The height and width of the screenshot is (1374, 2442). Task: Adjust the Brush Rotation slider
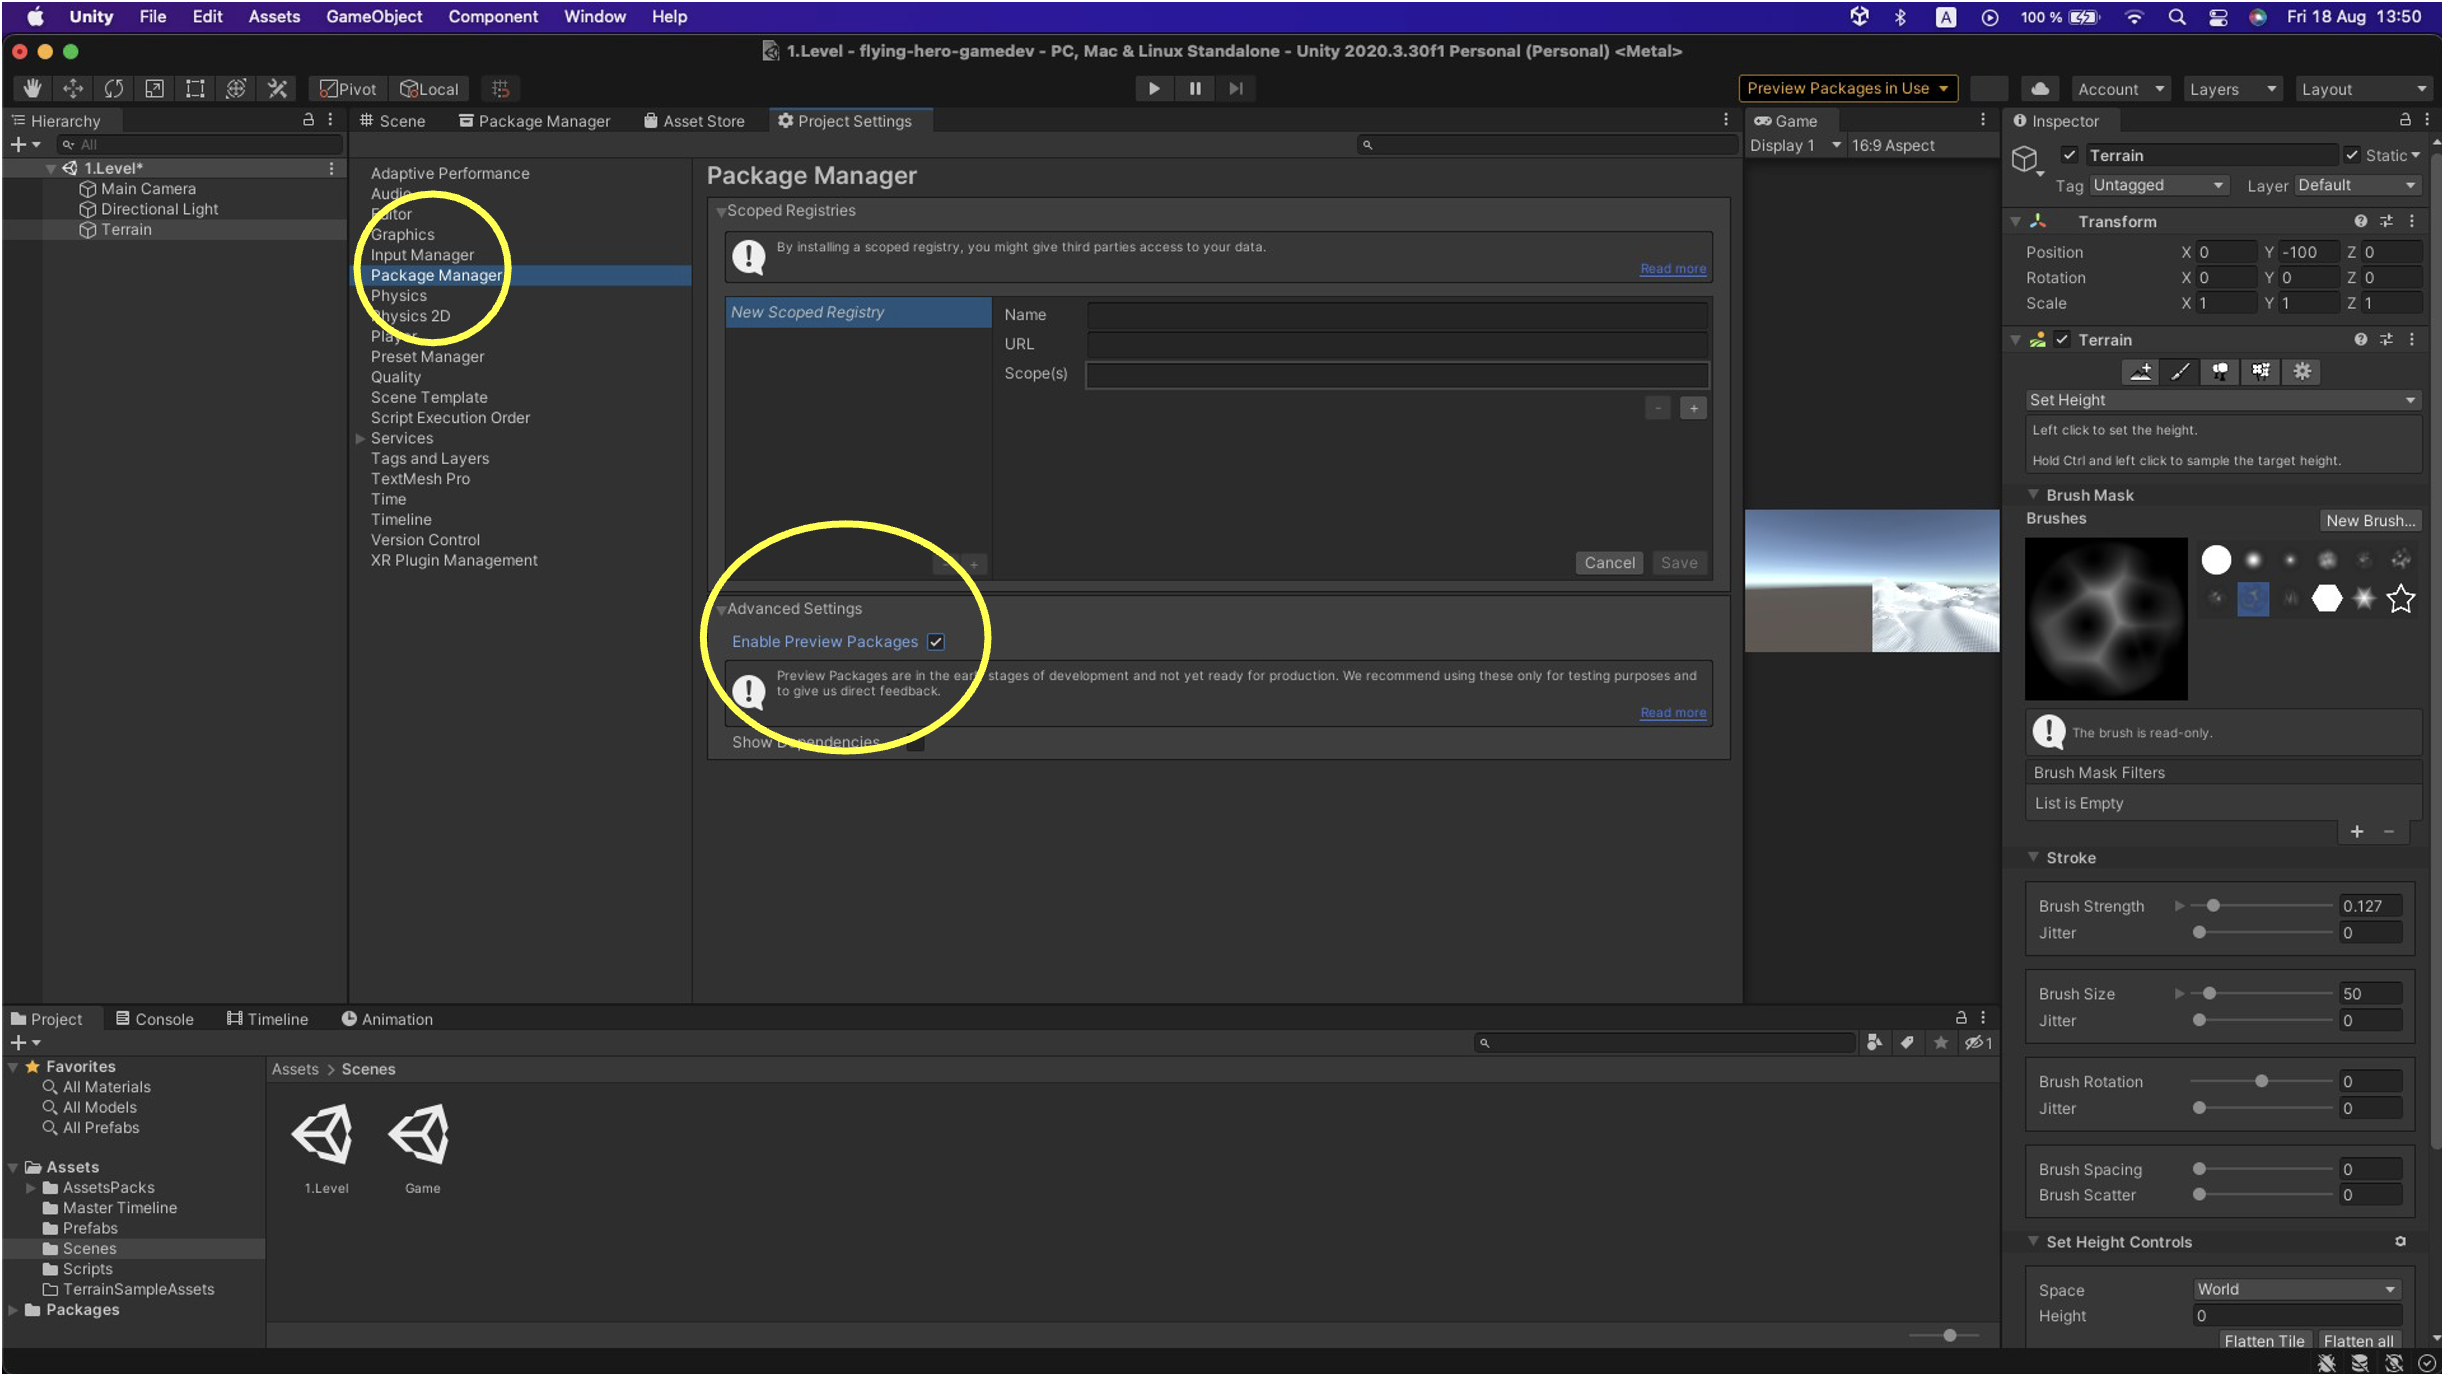click(2261, 1082)
